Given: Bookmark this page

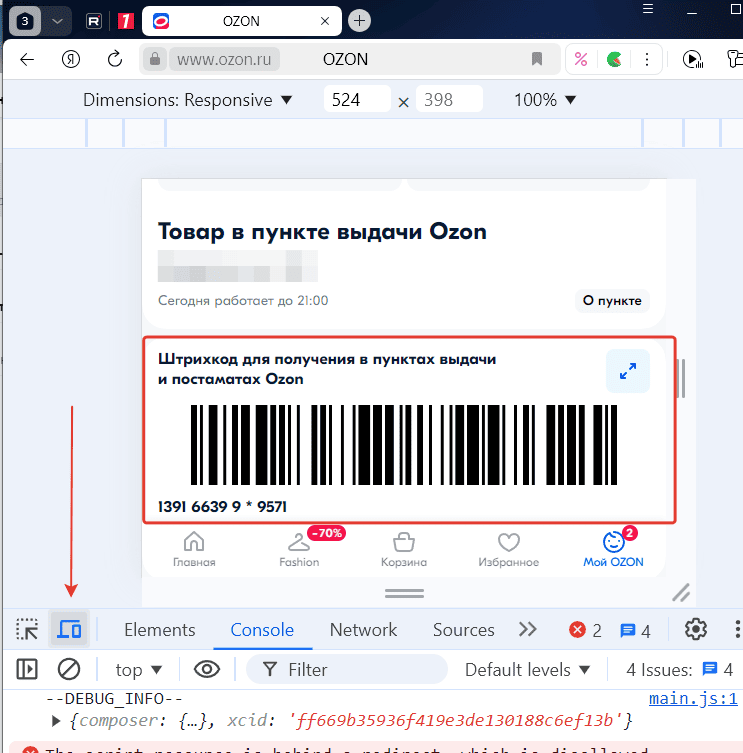Looking at the screenshot, I should (537, 59).
